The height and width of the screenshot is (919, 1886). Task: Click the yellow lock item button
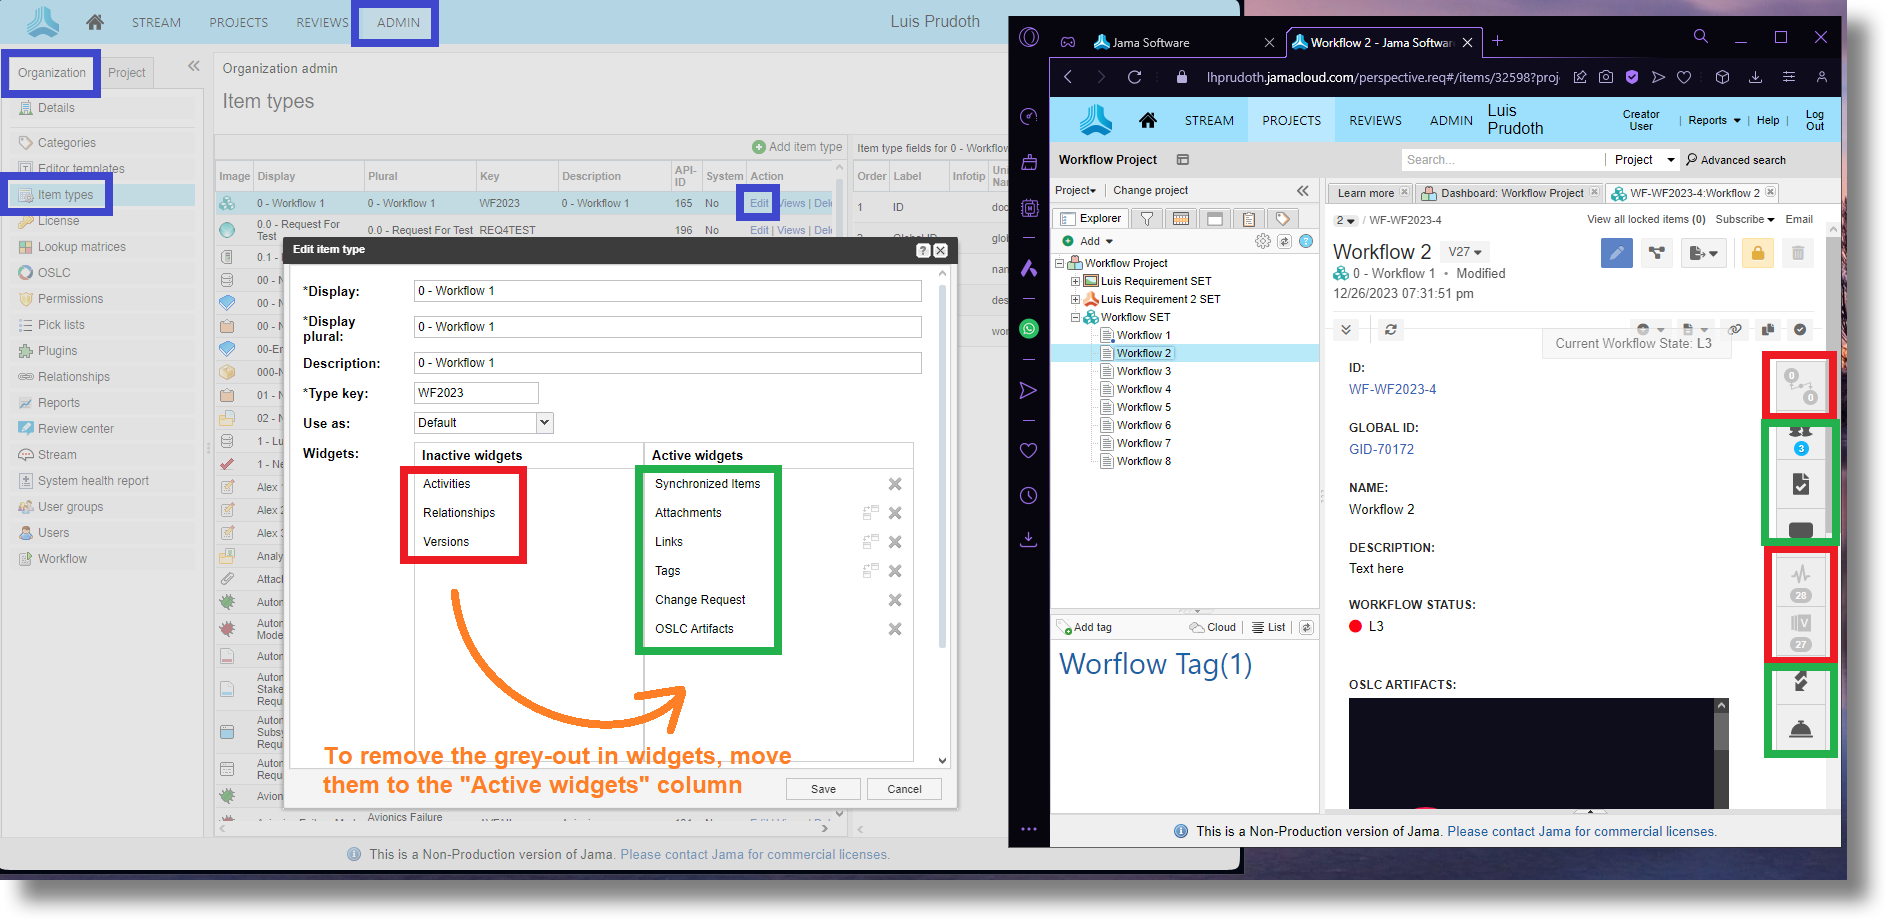tap(1757, 253)
